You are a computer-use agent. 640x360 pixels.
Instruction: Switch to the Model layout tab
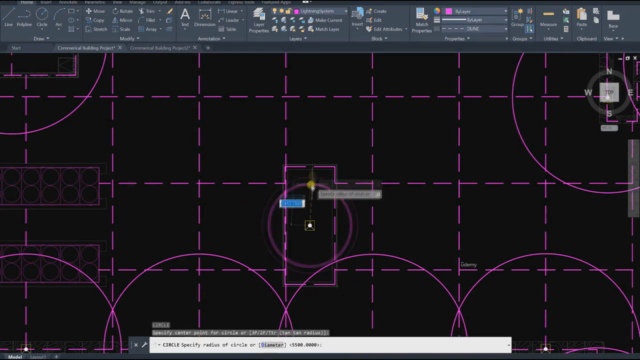pos(15,357)
